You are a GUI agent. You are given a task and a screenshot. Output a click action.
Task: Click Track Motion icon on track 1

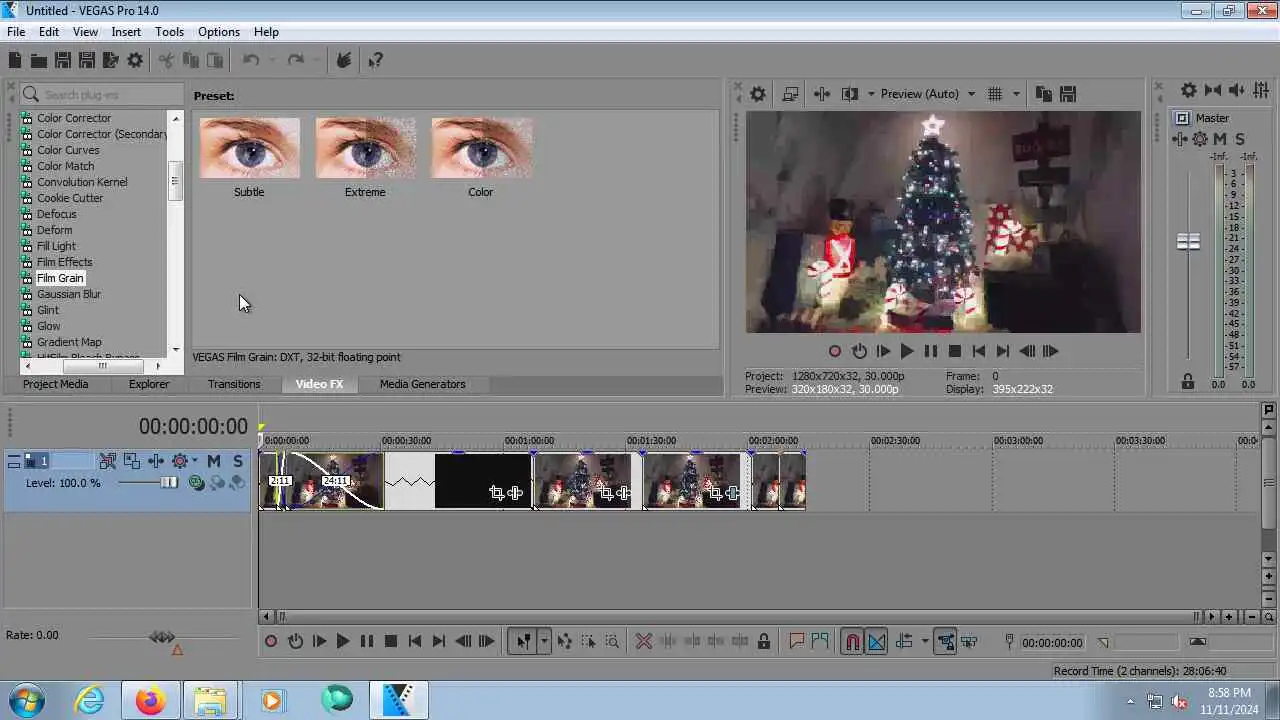(x=132, y=461)
